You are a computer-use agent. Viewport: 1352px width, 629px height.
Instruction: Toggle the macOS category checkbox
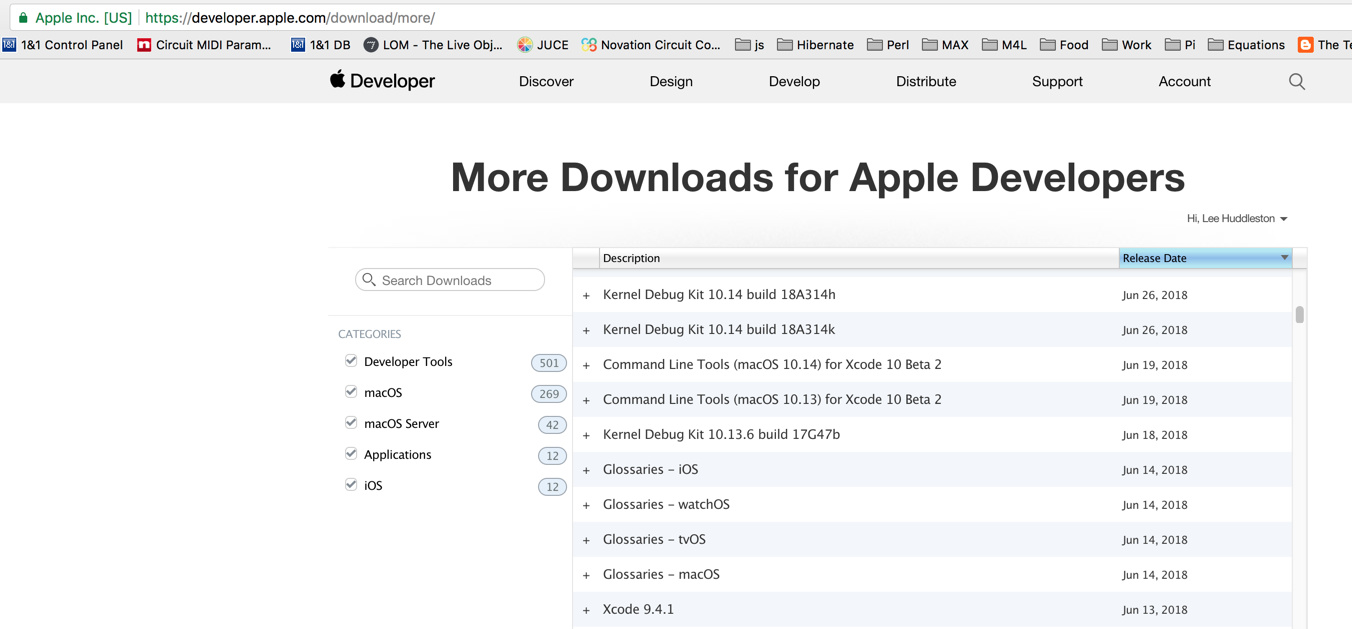pyautogui.click(x=351, y=392)
